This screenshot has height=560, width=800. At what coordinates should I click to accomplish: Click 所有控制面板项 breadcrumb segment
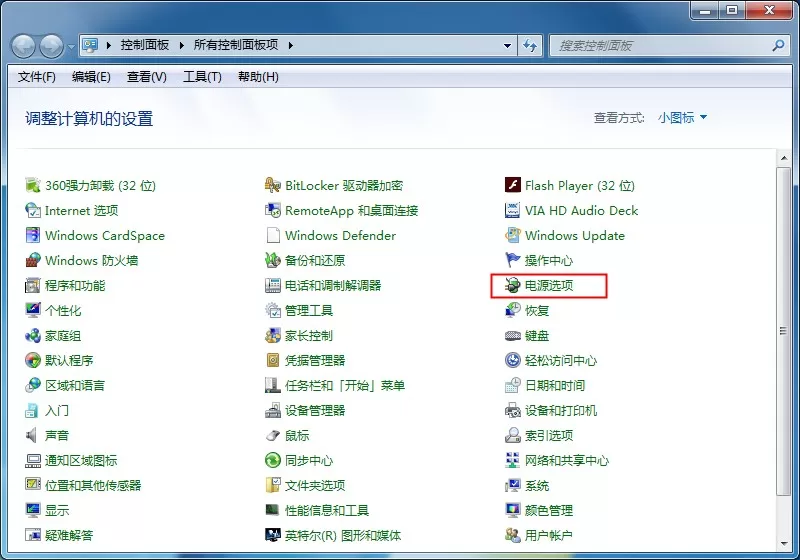click(236, 45)
